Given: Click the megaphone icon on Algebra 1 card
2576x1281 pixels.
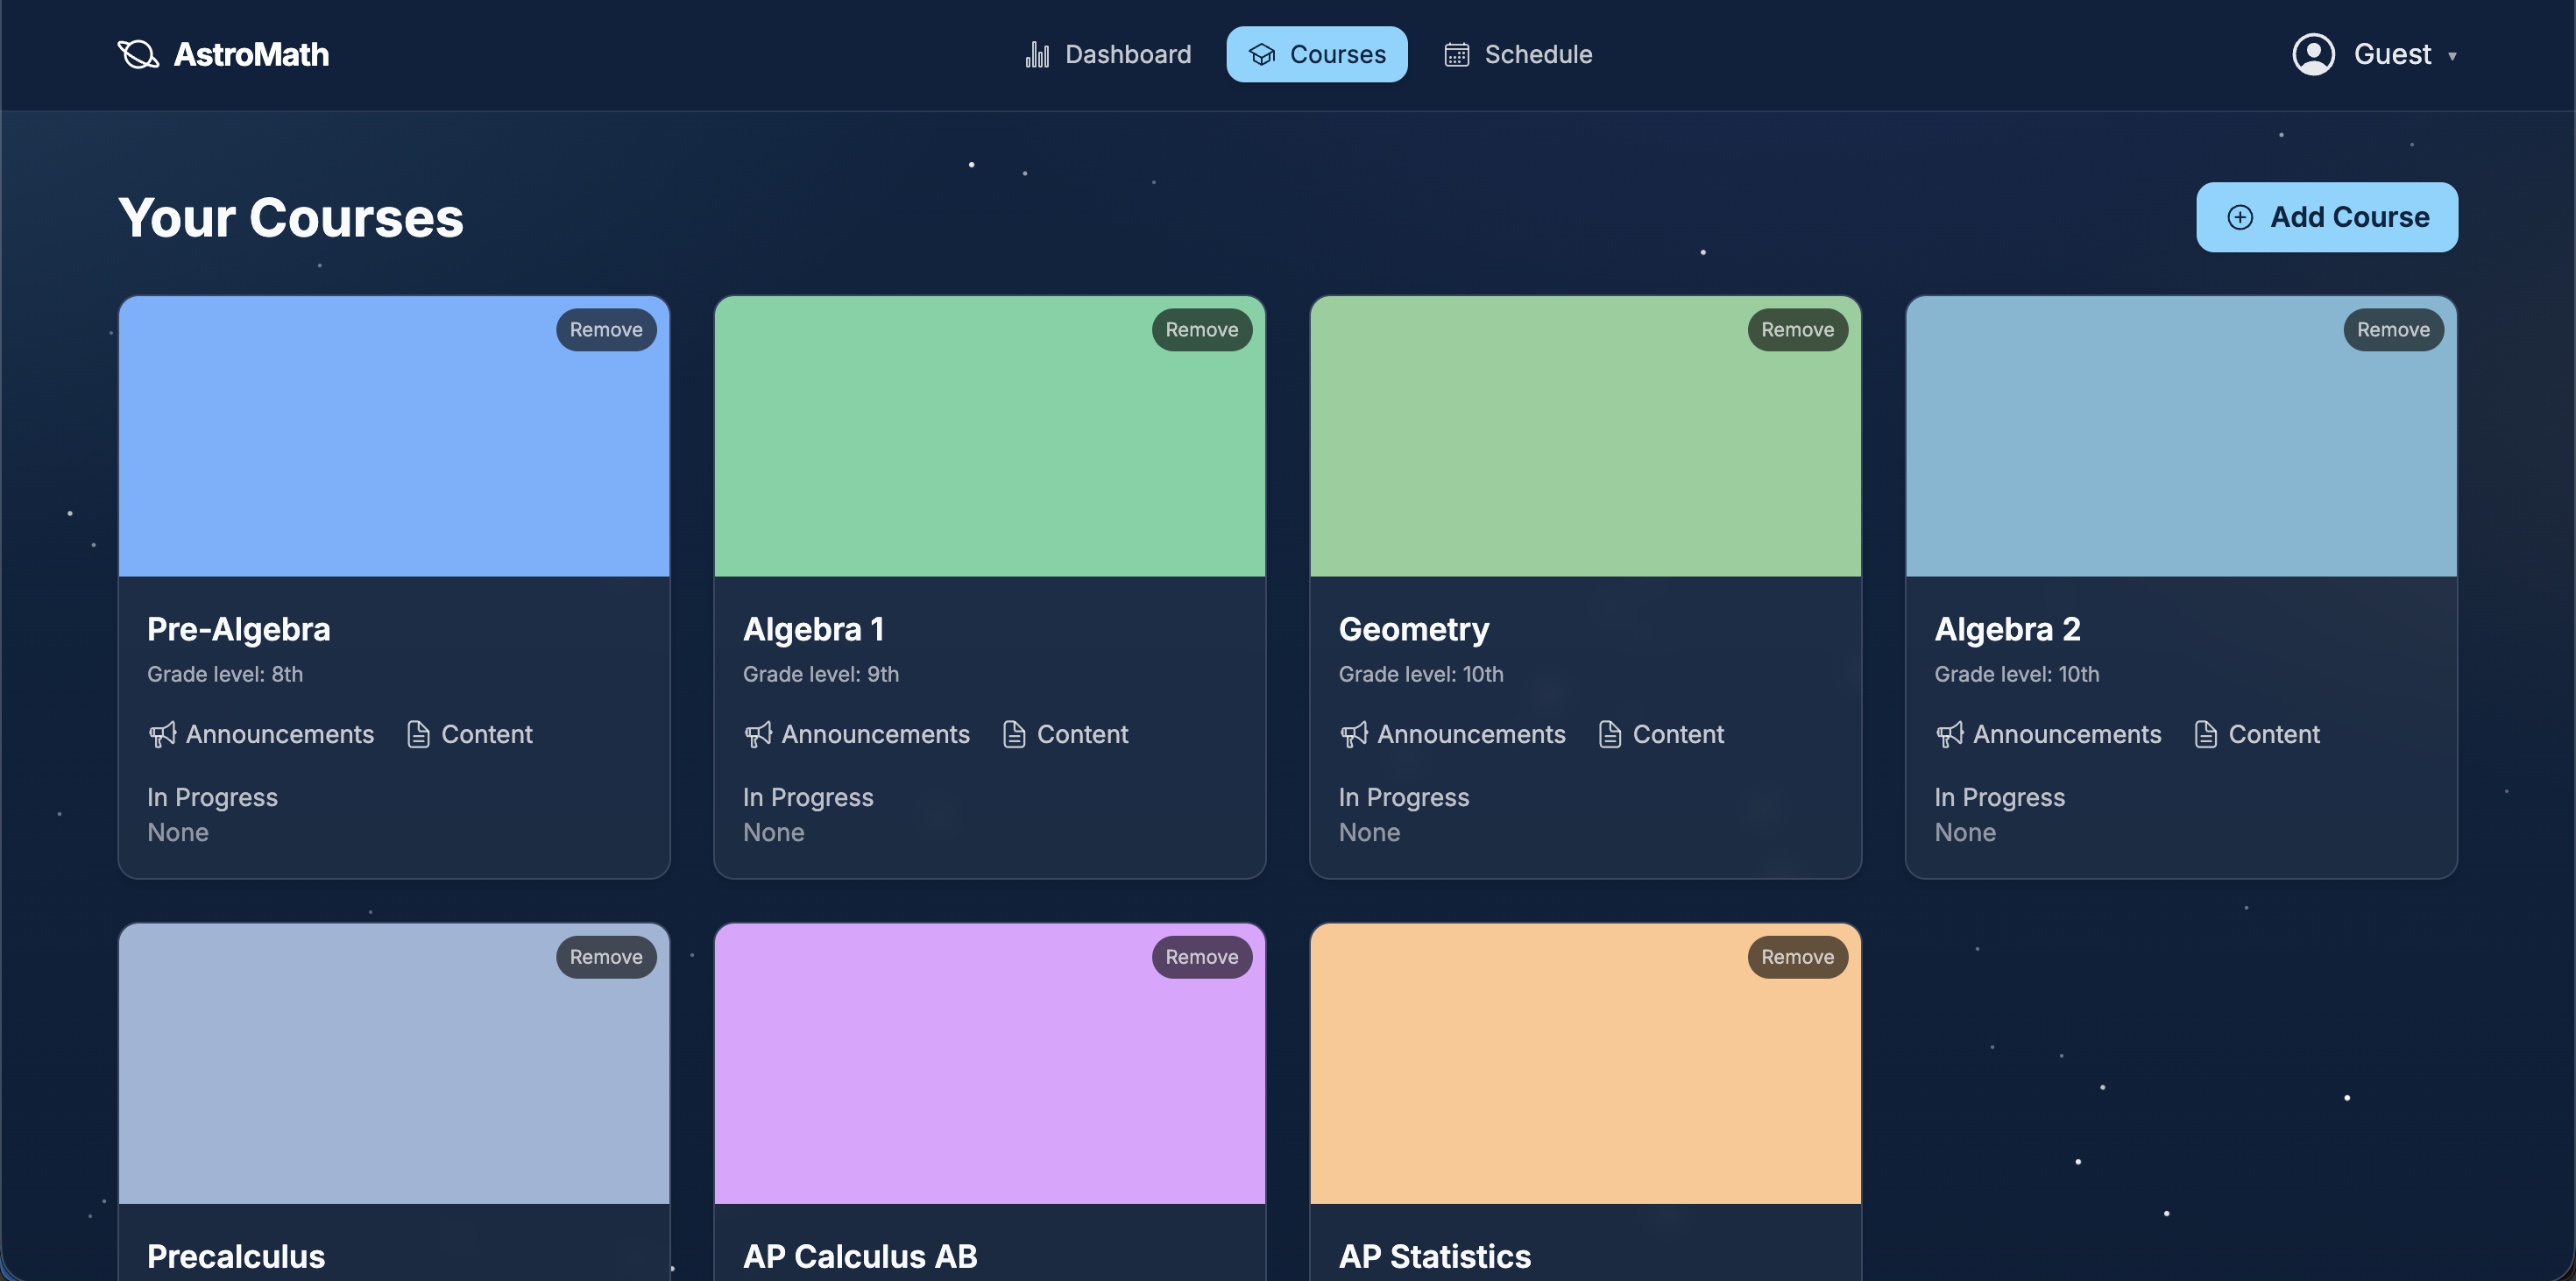Looking at the screenshot, I should (758, 734).
